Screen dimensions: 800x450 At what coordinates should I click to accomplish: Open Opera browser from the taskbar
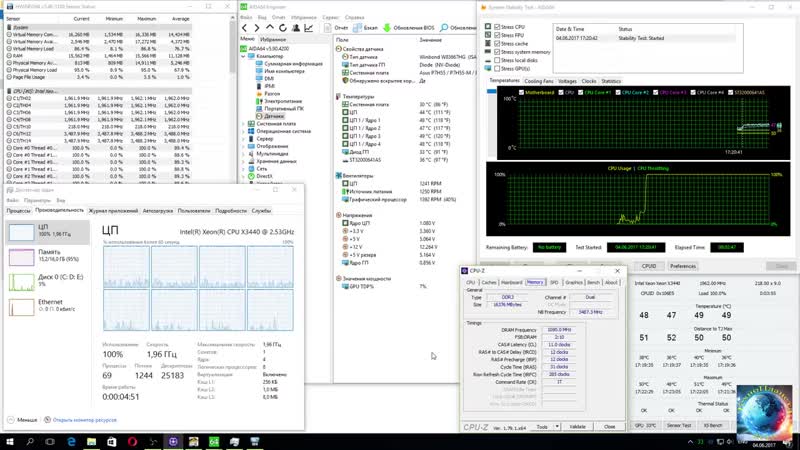(132, 441)
